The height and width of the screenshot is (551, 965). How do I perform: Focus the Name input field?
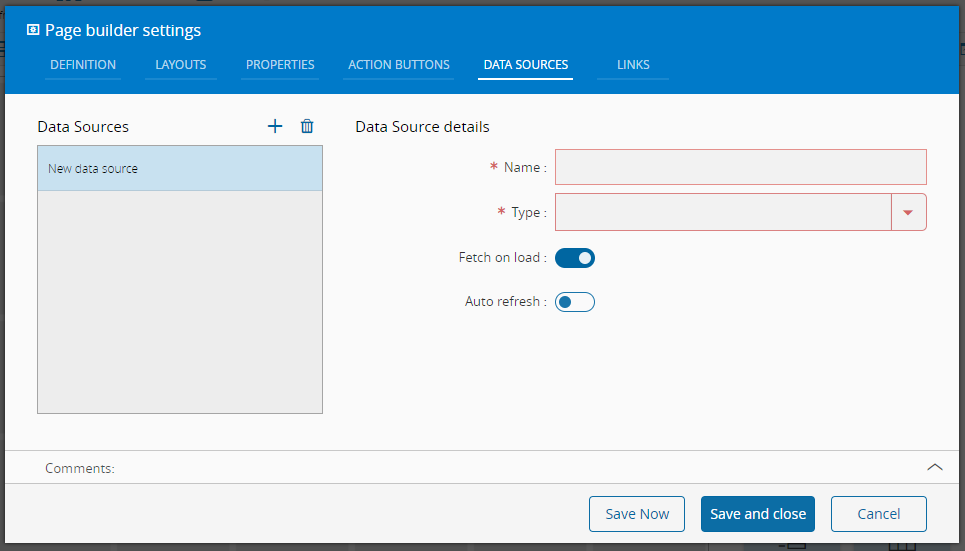click(x=740, y=167)
